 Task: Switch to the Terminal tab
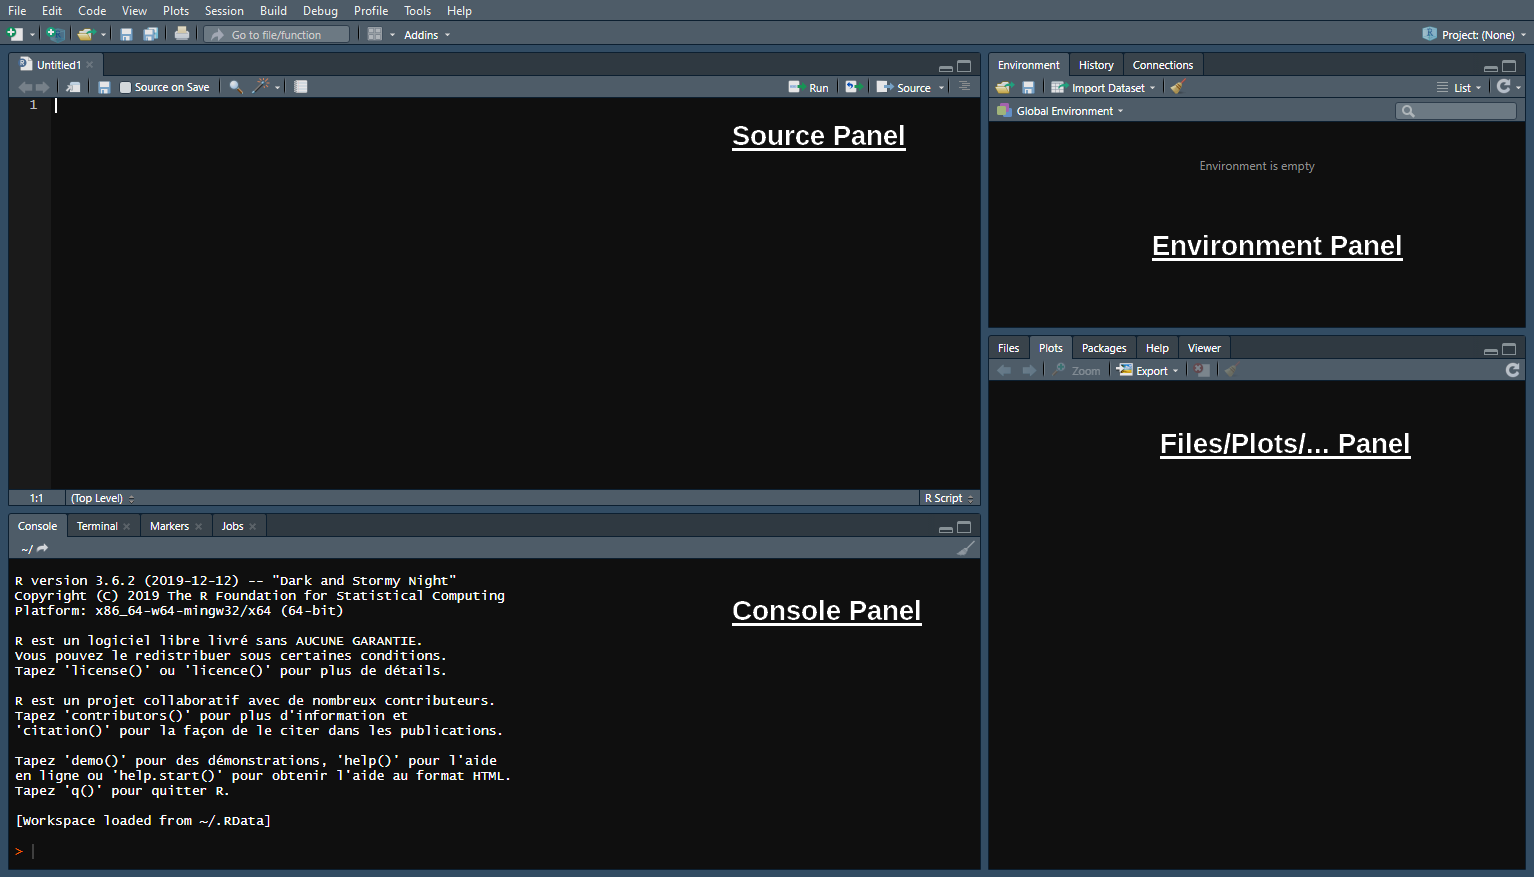coord(97,526)
